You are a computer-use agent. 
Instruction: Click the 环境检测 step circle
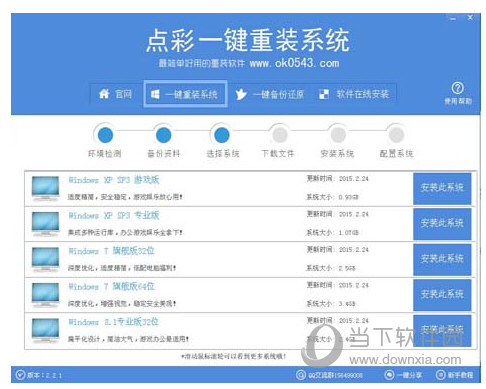105,135
